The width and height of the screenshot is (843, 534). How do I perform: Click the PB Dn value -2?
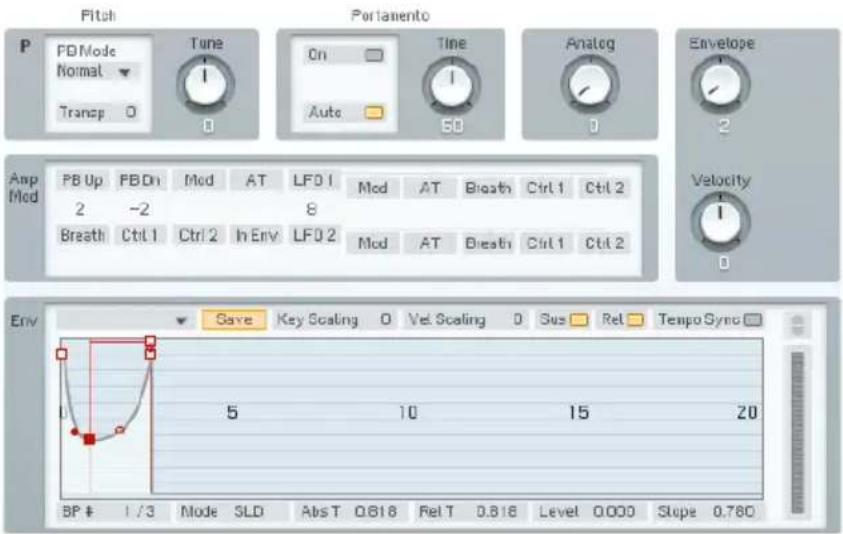[139, 209]
